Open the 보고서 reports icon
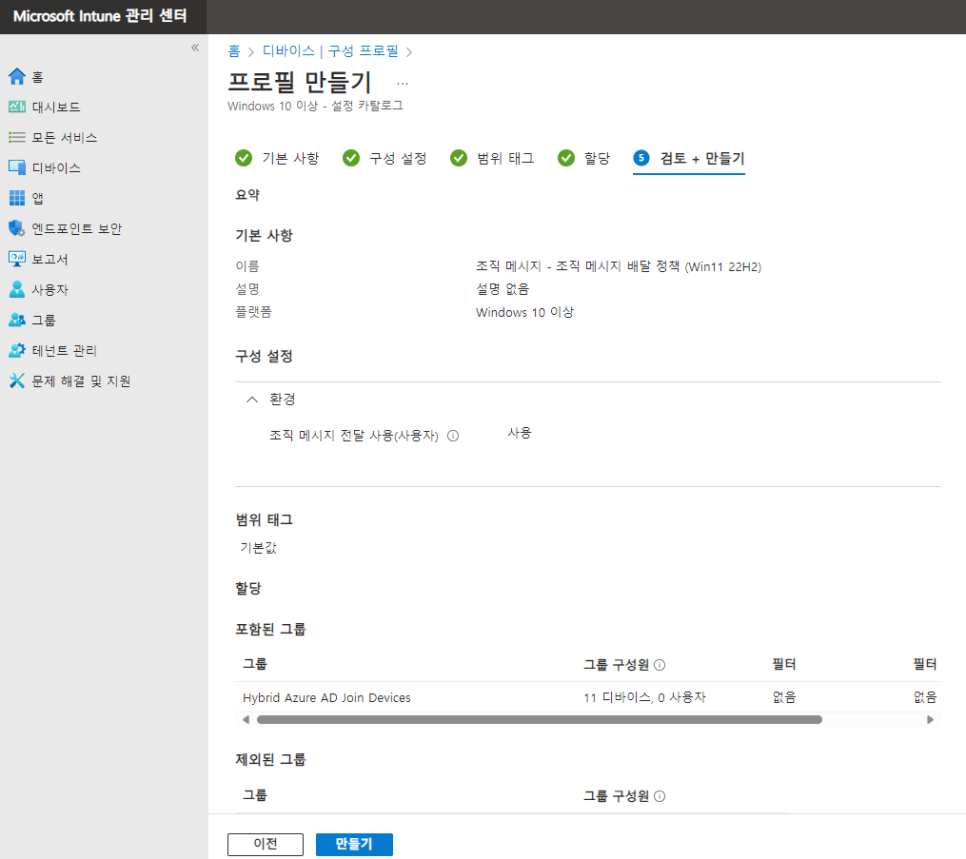966x859 pixels. (x=17, y=258)
